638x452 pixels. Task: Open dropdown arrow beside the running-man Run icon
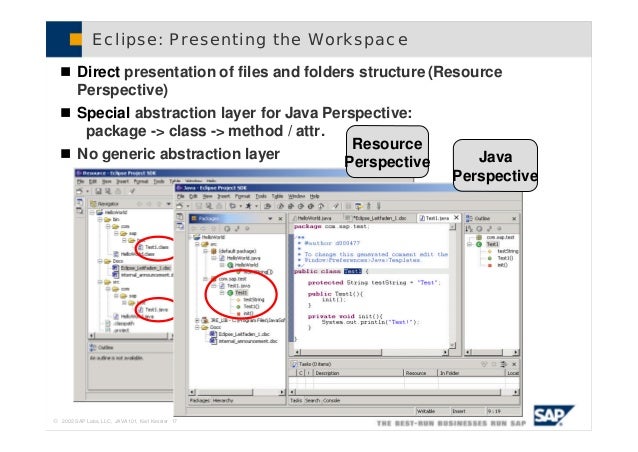[x=256, y=207]
